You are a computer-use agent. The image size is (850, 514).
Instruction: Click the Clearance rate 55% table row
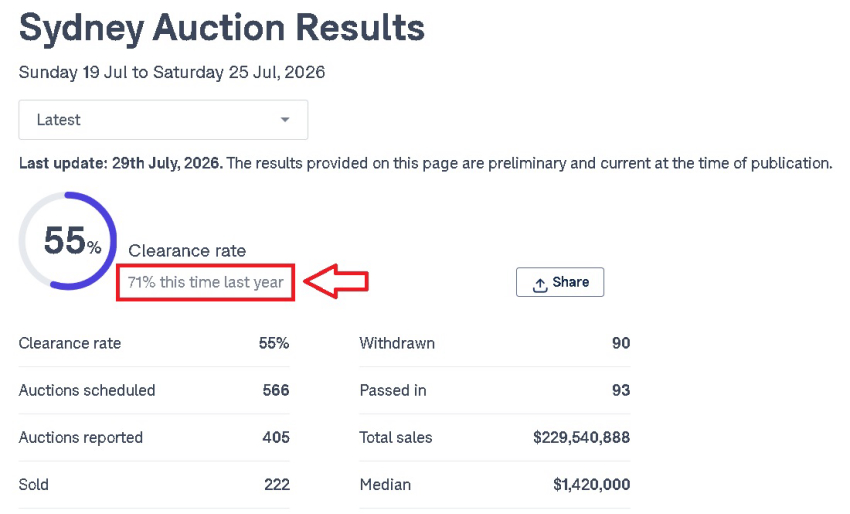point(154,343)
